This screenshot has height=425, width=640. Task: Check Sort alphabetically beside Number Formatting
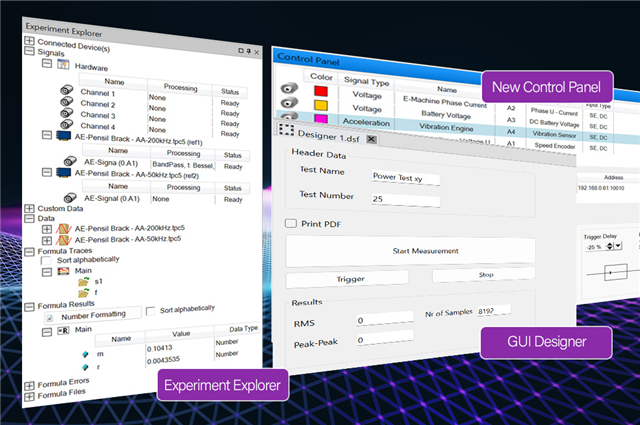click(151, 310)
